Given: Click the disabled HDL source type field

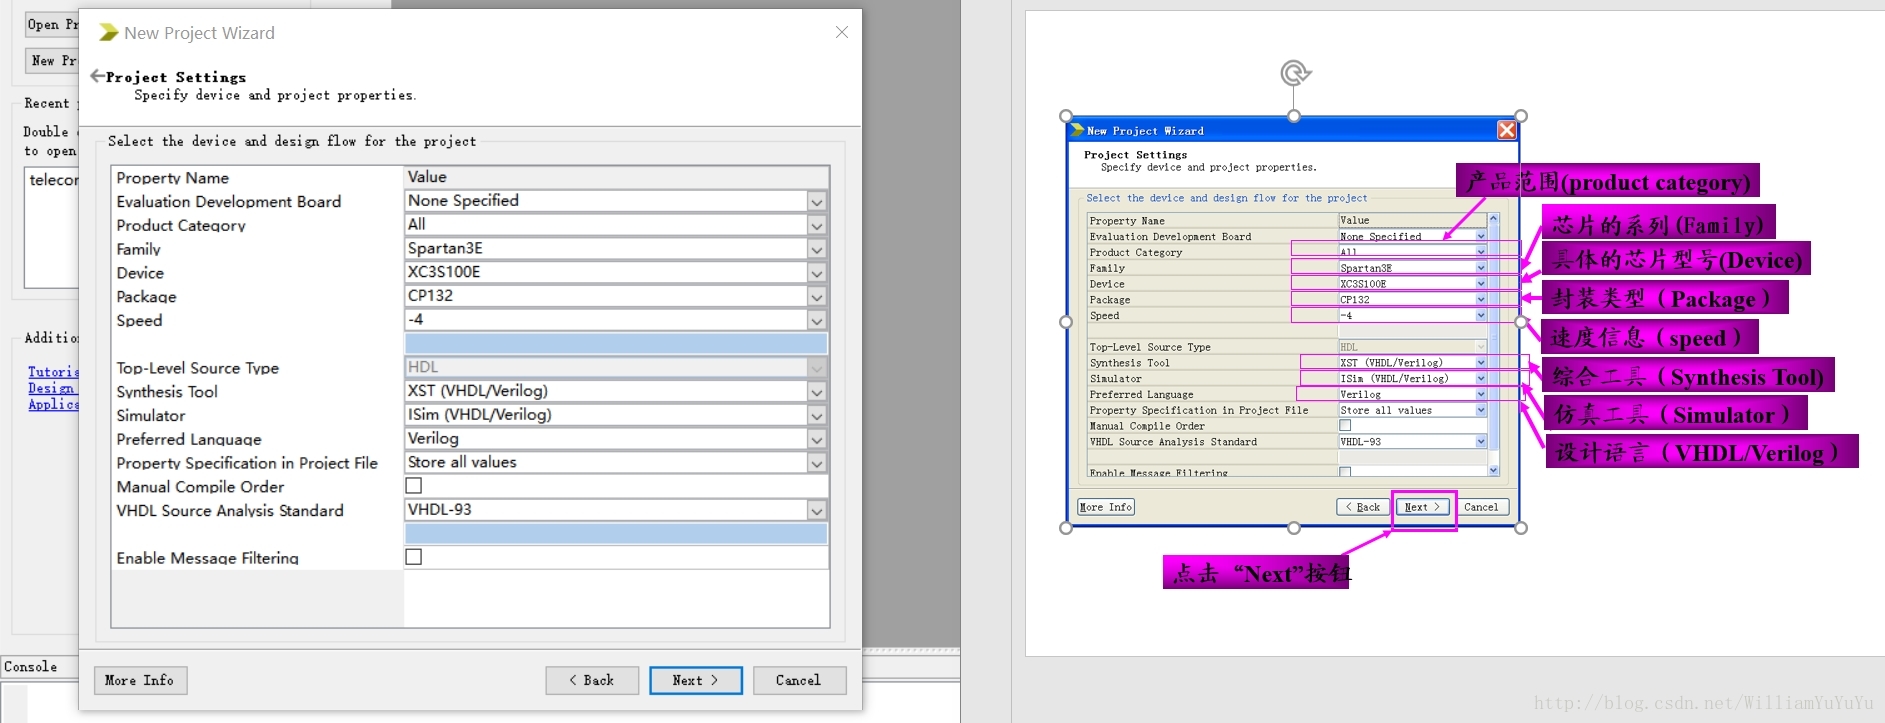Looking at the screenshot, I should [616, 367].
